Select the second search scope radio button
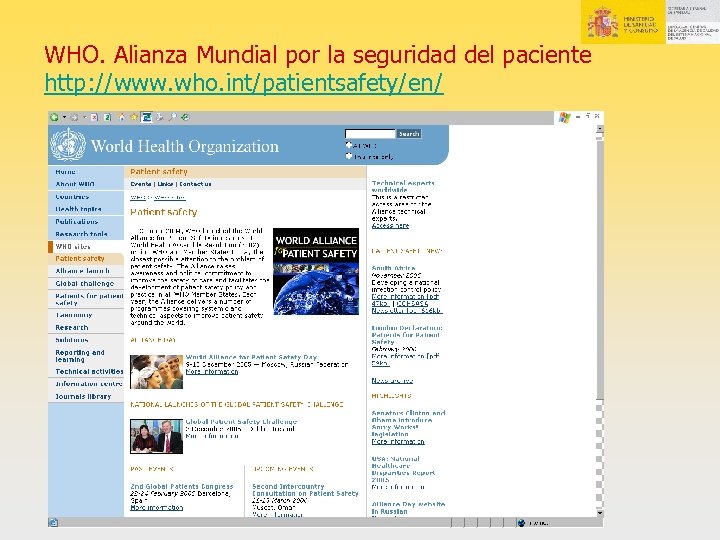720x540 pixels. coord(349,156)
